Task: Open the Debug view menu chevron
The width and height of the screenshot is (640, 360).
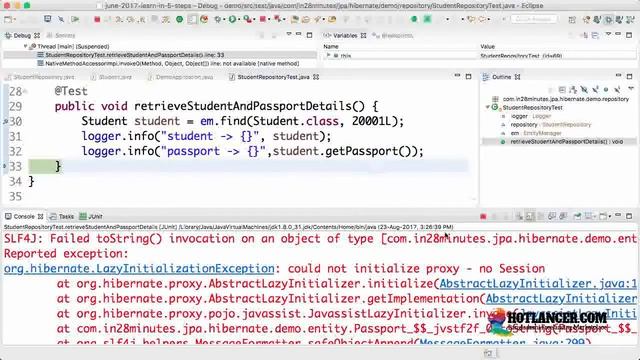Action: pyautogui.click(x=289, y=35)
